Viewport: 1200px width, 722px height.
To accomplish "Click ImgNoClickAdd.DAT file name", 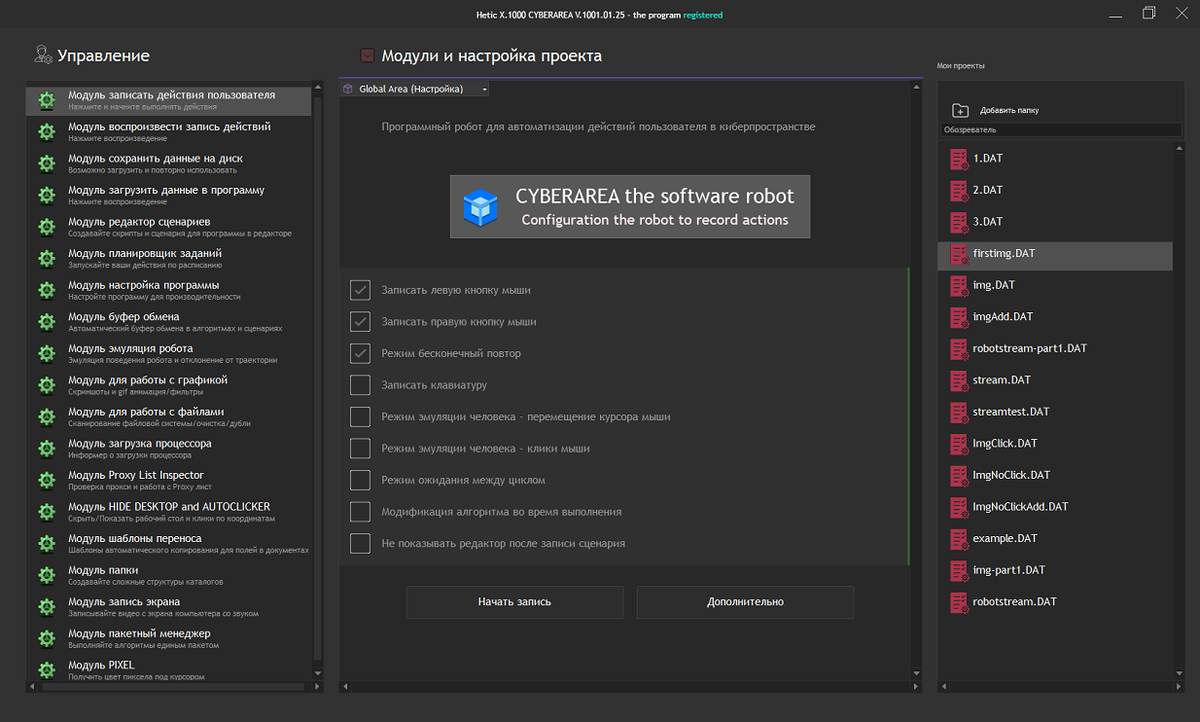I will 1020,507.
